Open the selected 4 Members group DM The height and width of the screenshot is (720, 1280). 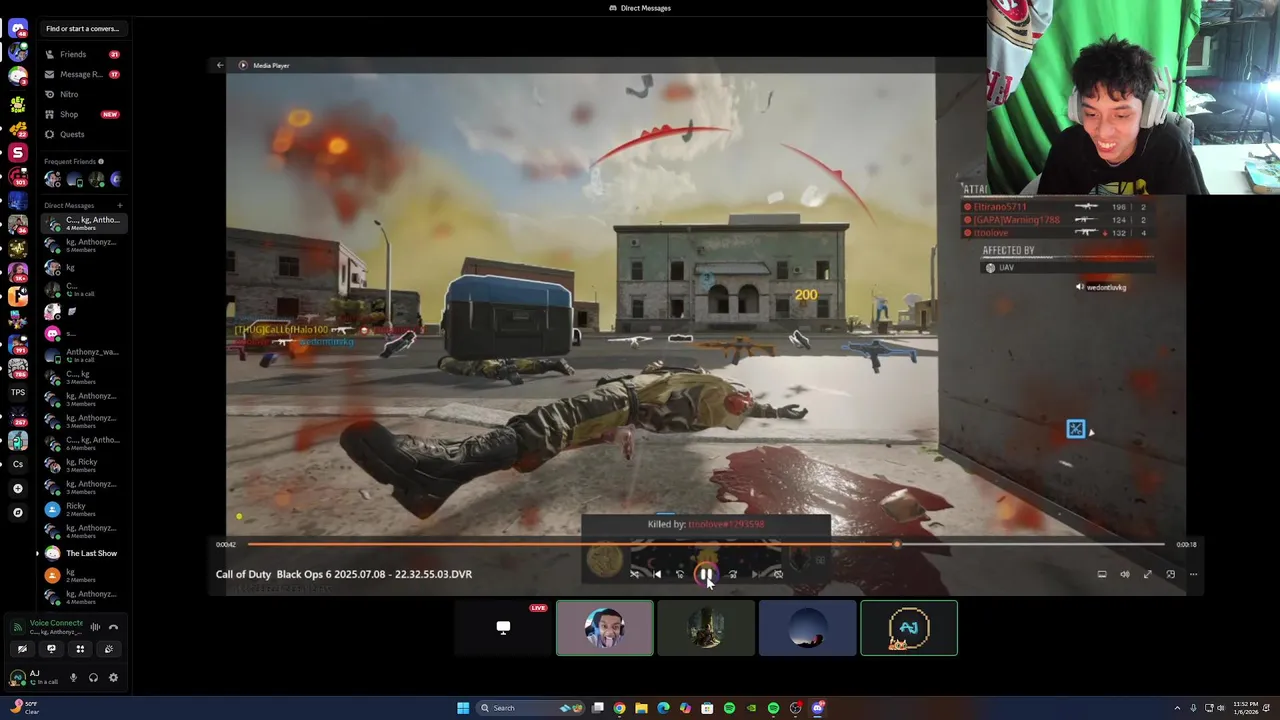click(x=83, y=223)
